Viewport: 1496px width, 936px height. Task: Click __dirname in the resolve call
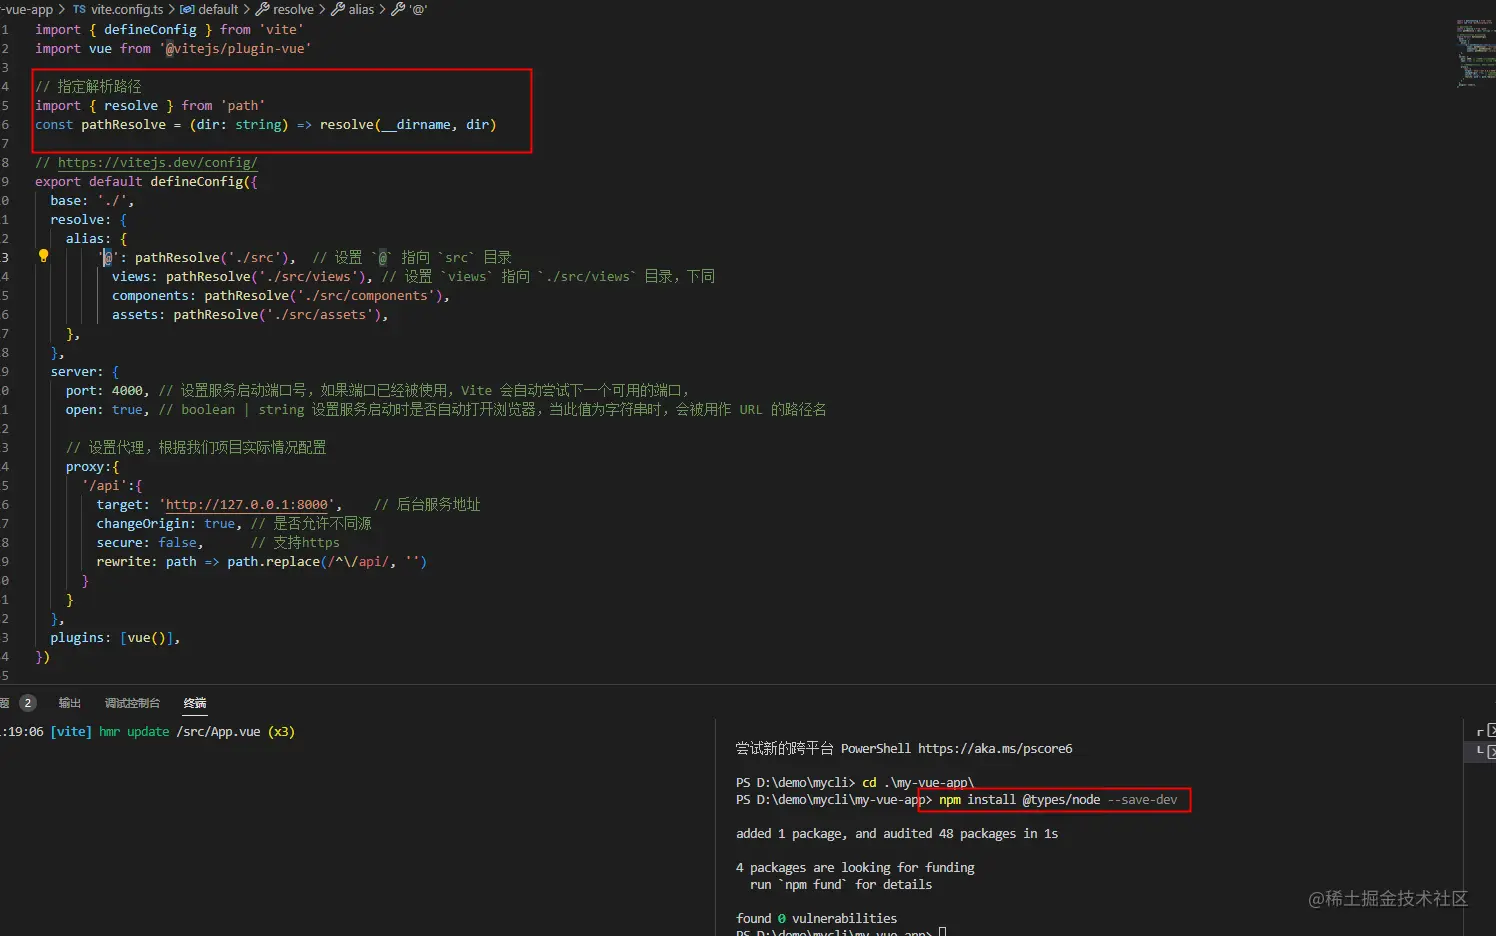[416, 124]
